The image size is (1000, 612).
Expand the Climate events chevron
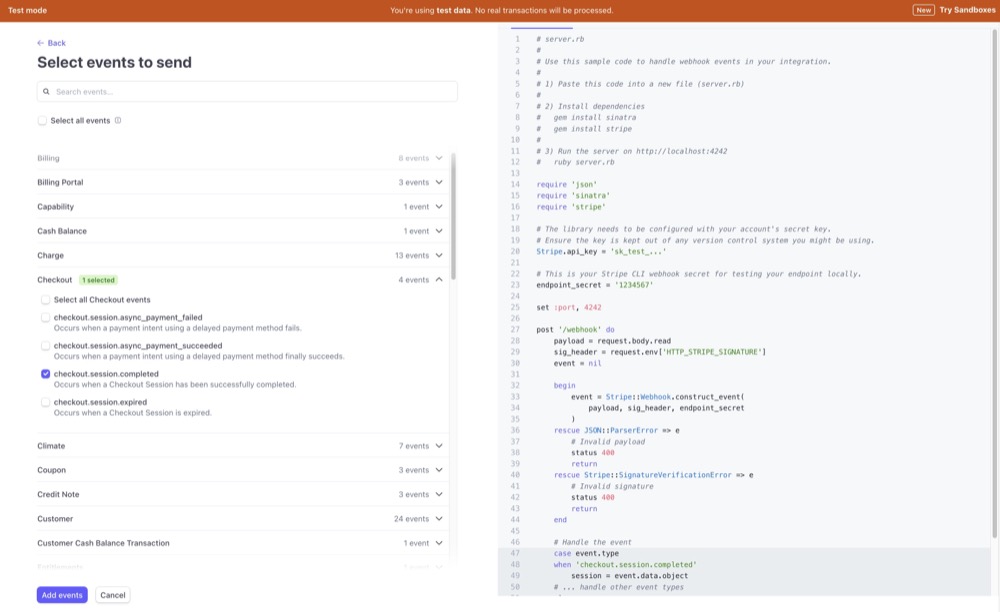[439, 446]
